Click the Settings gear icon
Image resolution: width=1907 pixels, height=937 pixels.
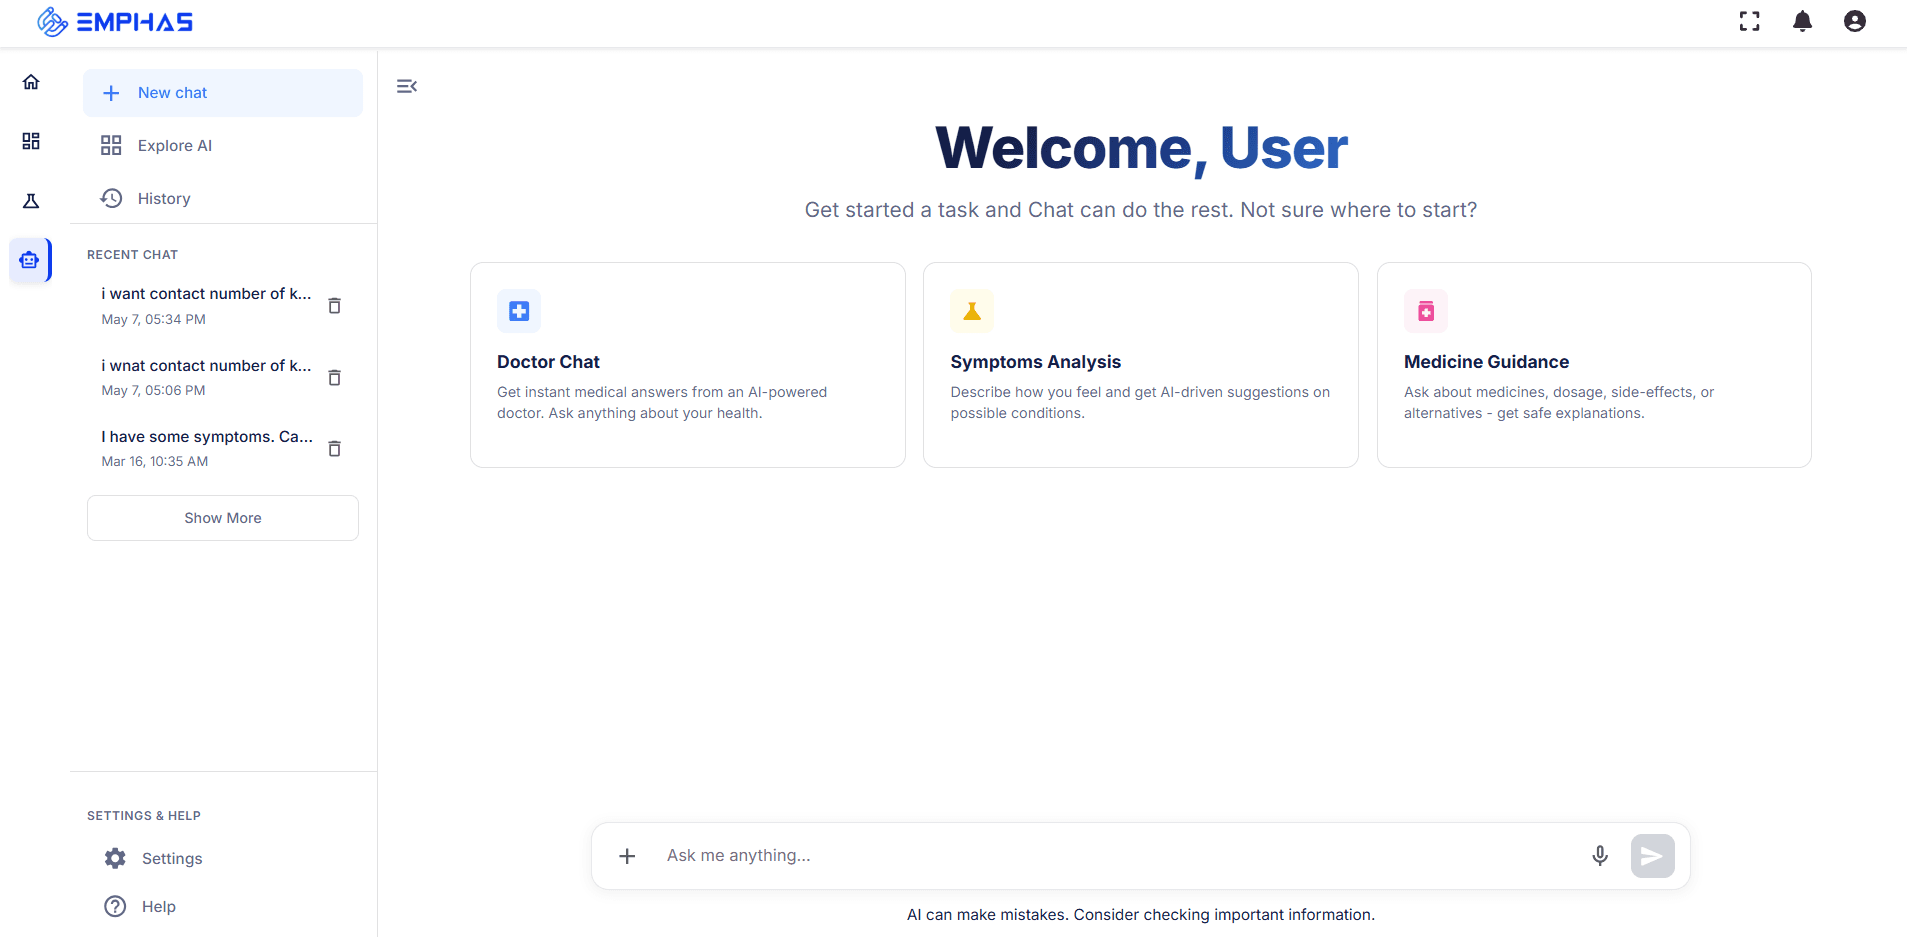click(116, 858)
